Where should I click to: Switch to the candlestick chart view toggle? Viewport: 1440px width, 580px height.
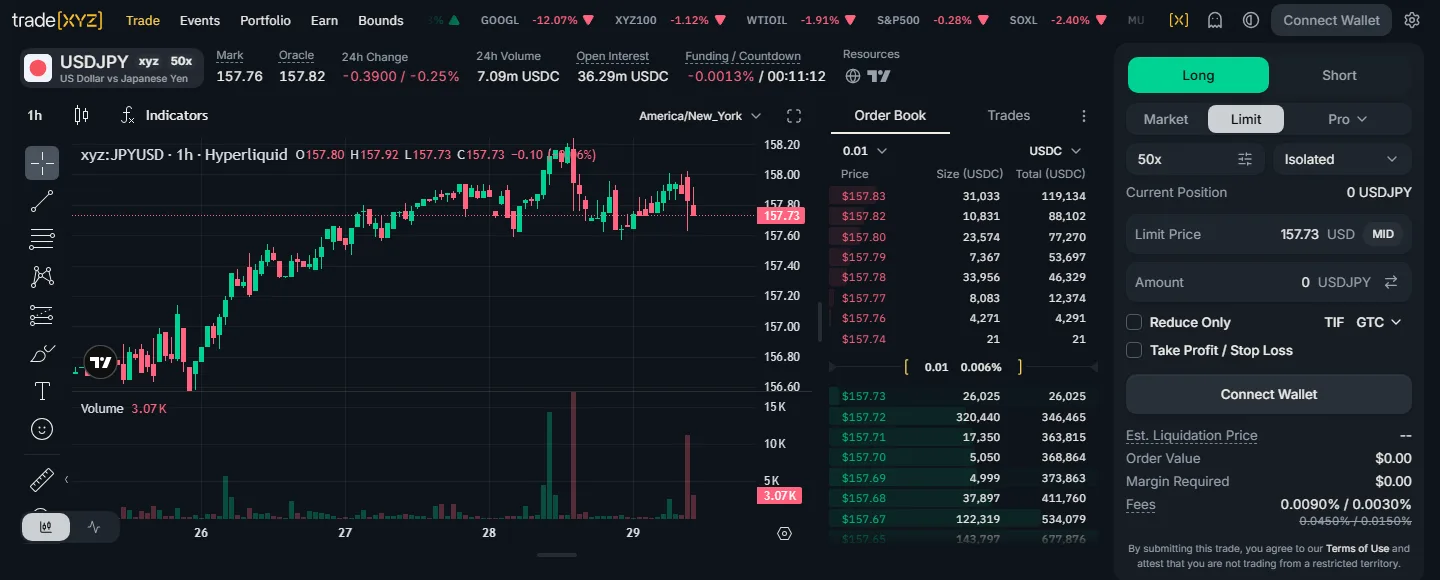pyautogui.click(x=46, y=527)
